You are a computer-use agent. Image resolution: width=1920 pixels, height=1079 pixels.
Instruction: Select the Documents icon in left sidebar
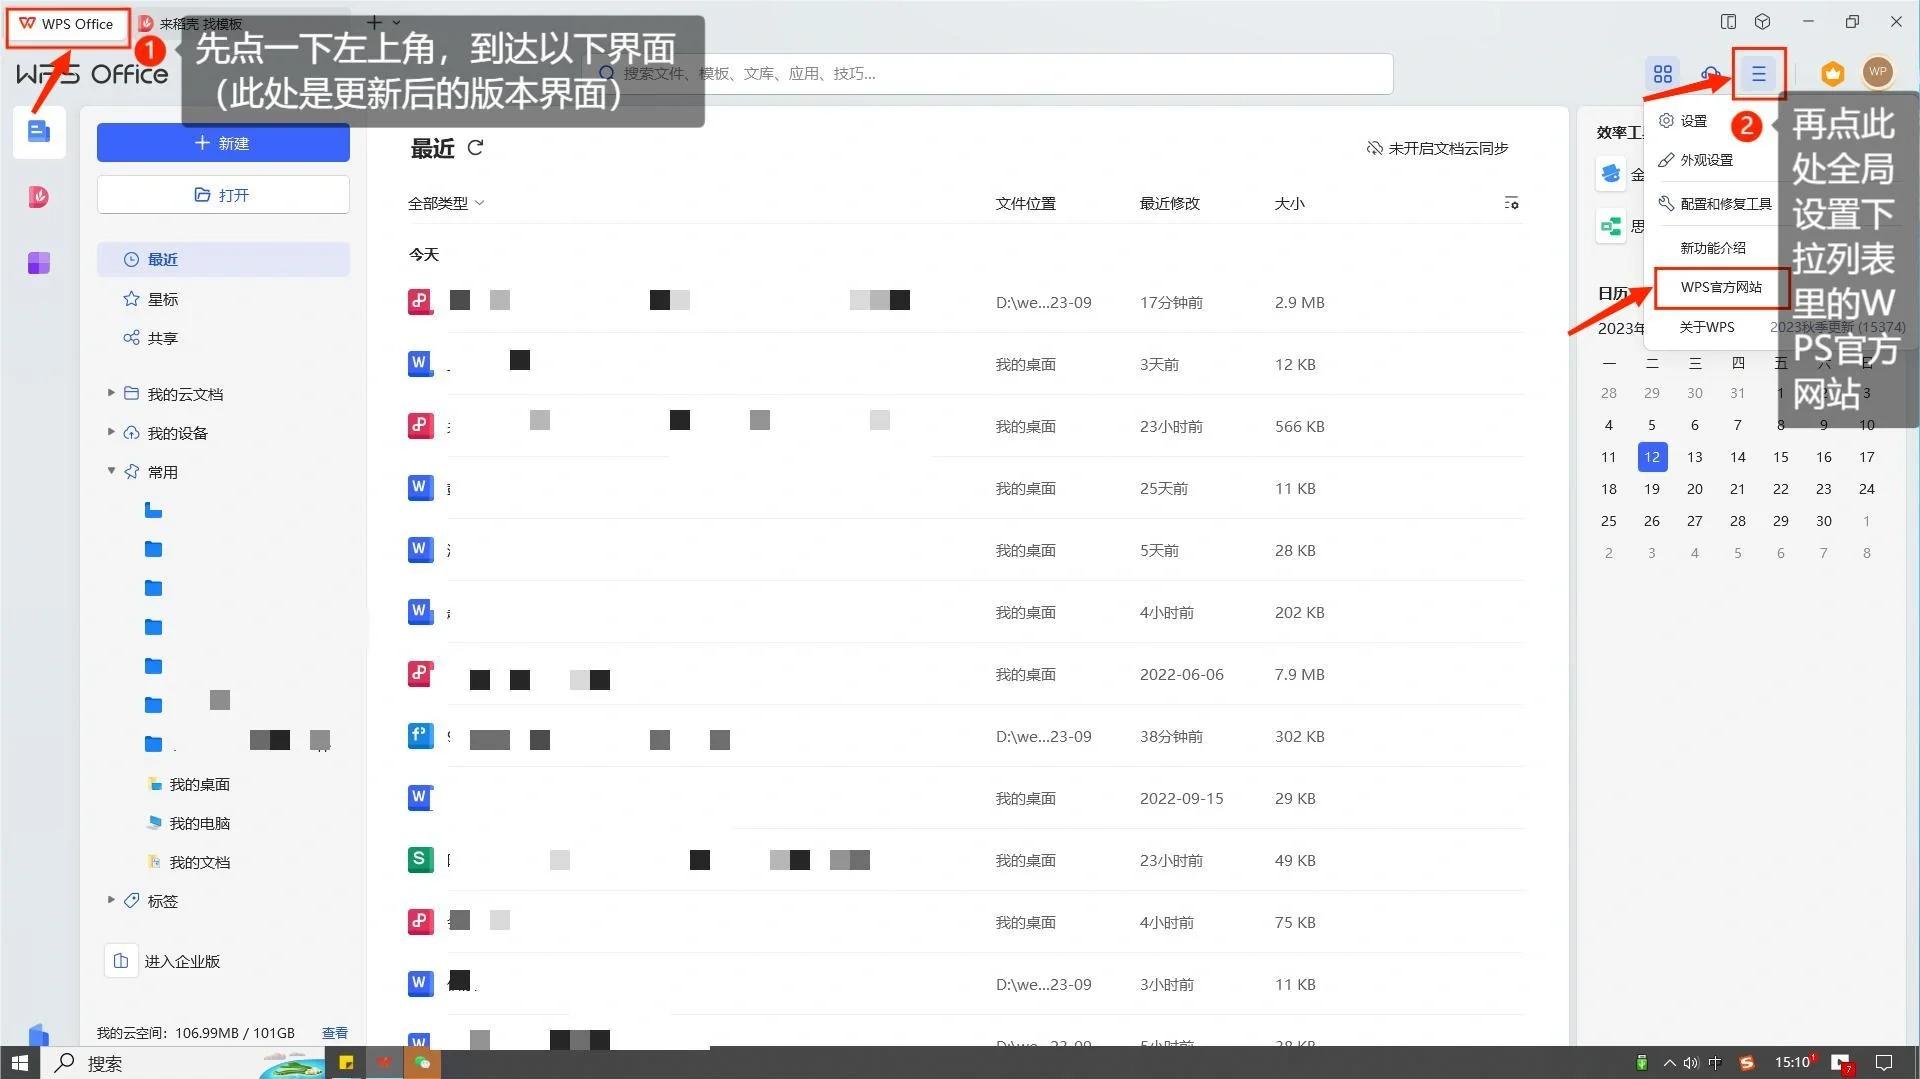coord(38,131)
